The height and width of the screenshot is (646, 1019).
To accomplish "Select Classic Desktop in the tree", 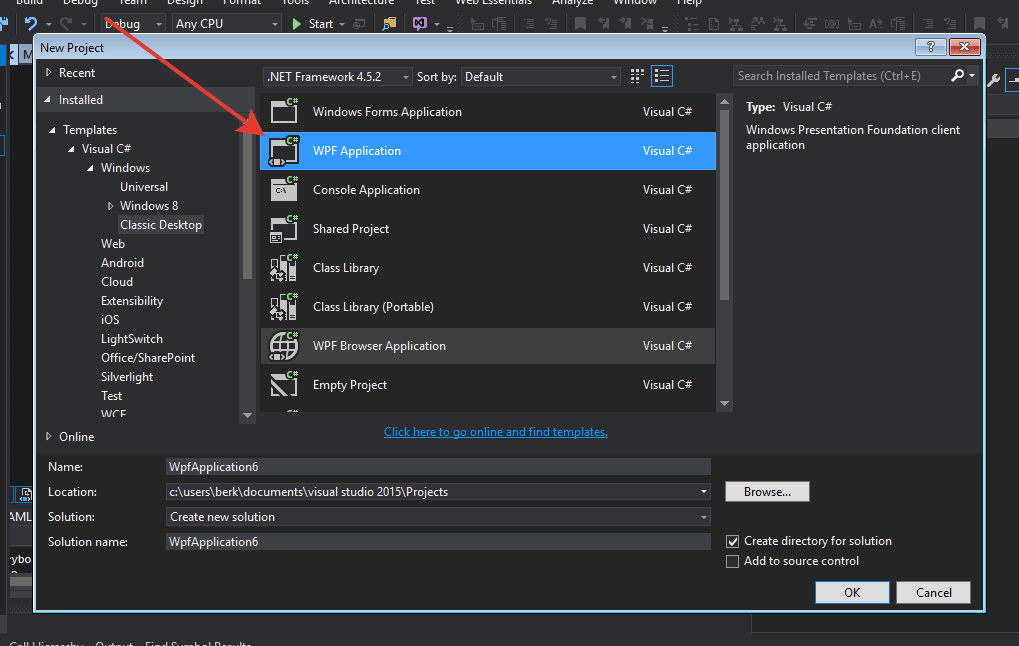I will [x=161, y=225].
